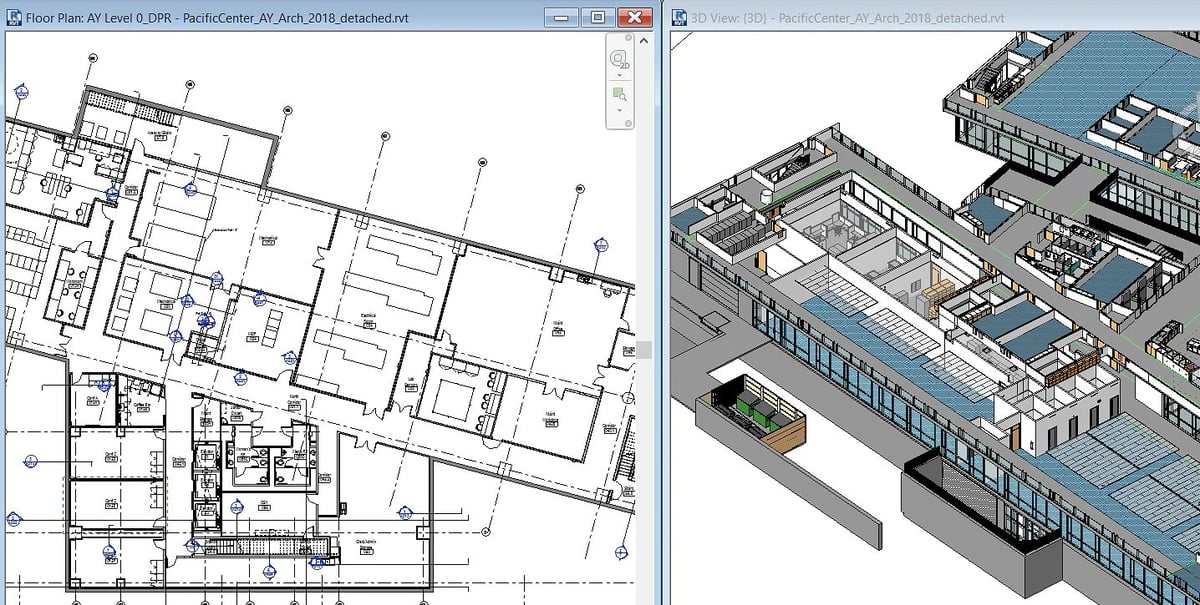
Task: Restore down the Floor Plan window
Action: tap(596, 17)
